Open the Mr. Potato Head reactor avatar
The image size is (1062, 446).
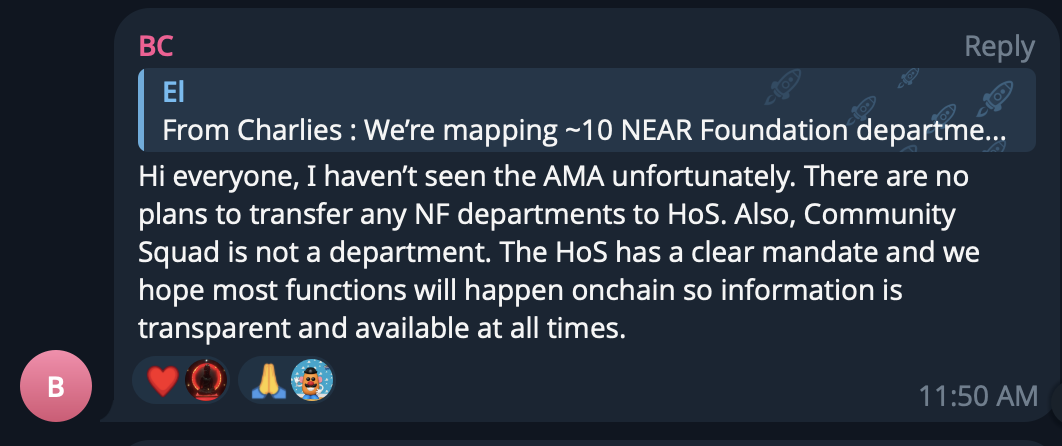pyautogui.click(x=312, y=380)
